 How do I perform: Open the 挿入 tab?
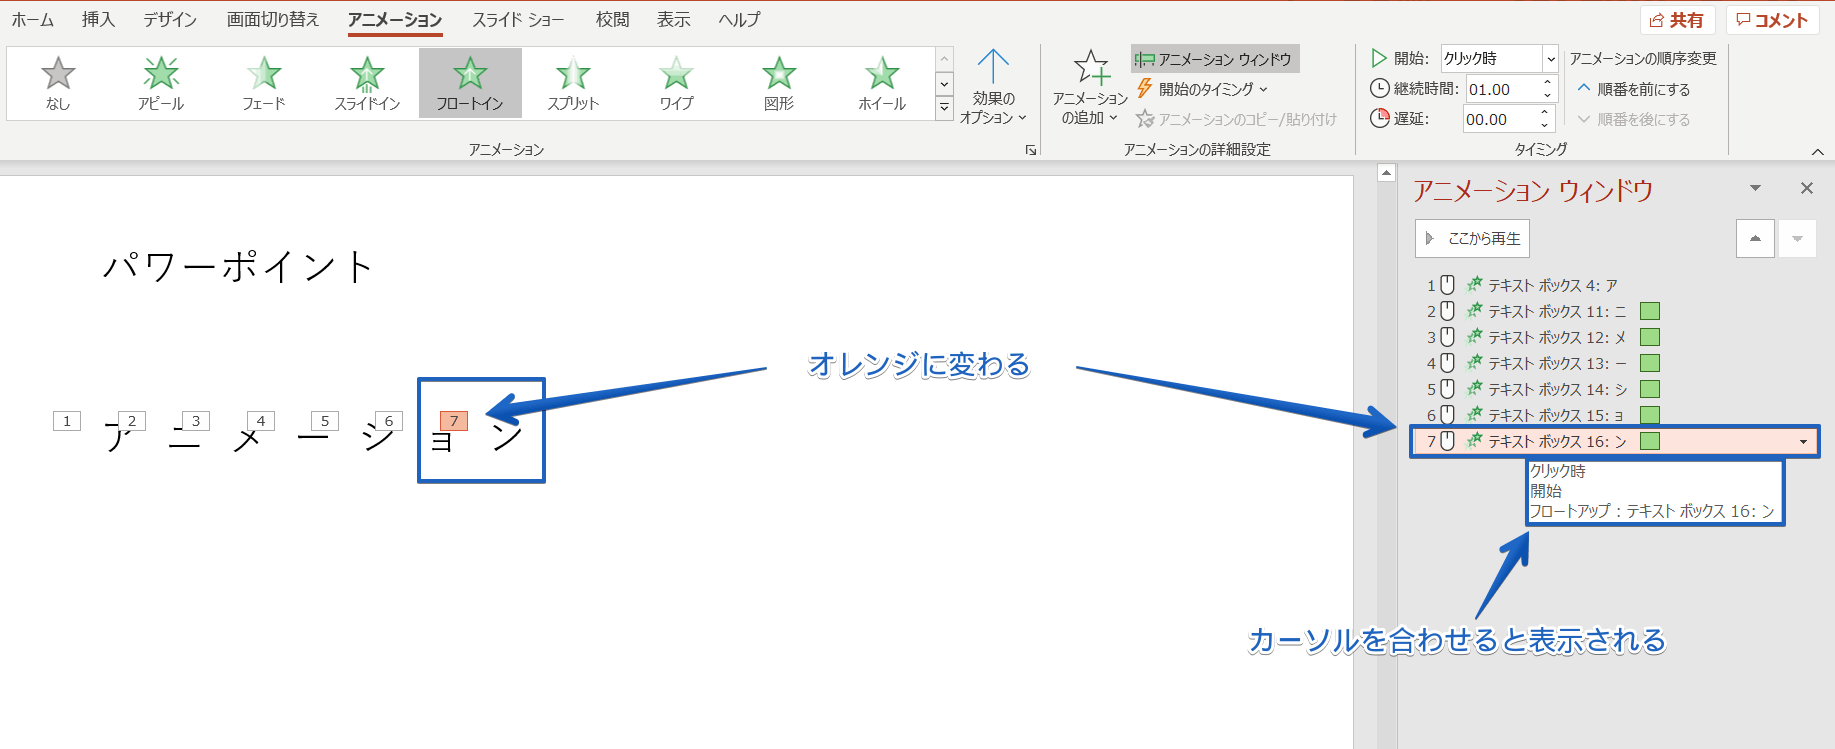pos(98,20)
